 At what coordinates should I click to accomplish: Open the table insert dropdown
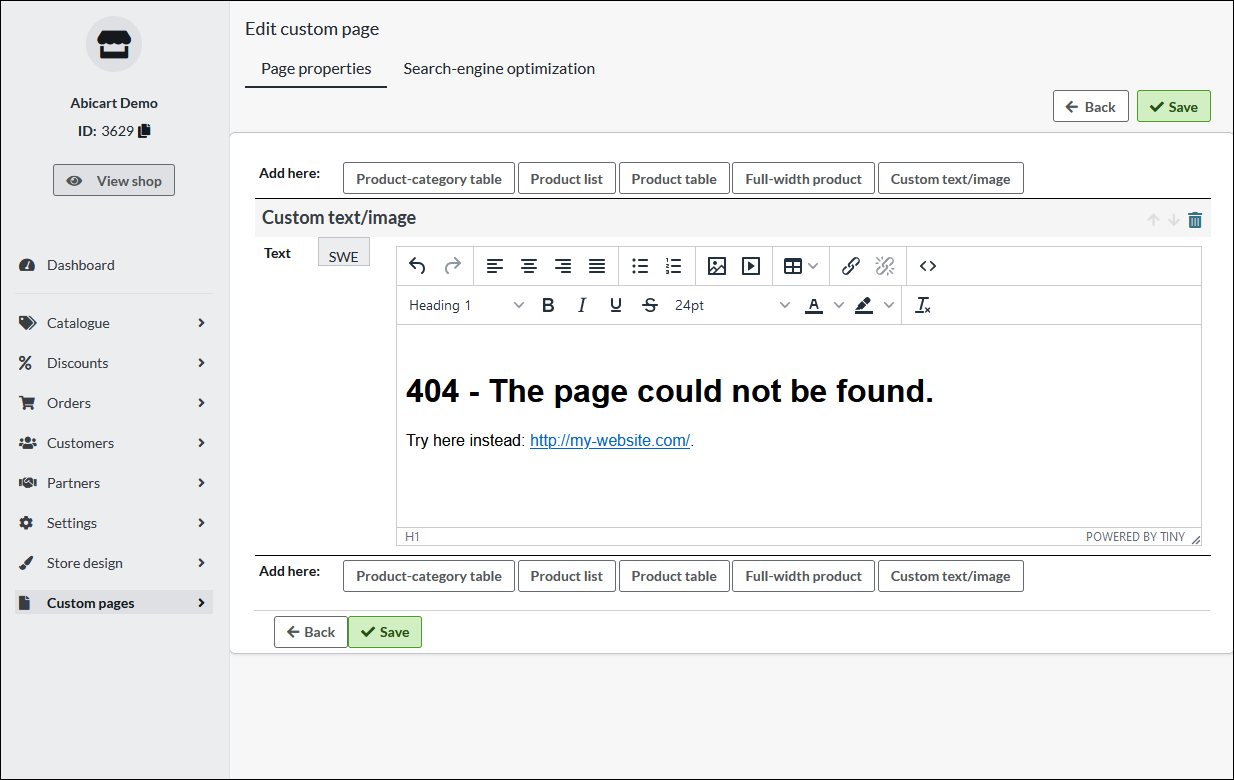[x=800, y=266]
